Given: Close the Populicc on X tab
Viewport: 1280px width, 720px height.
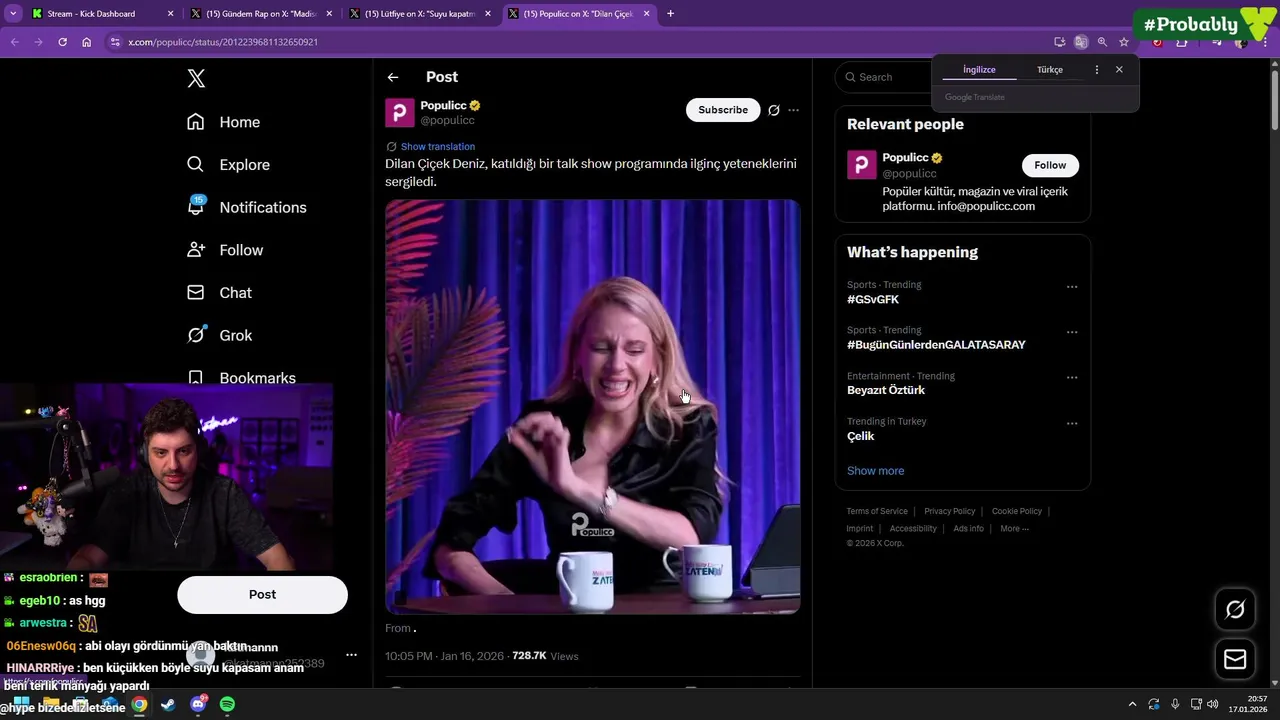Looking at the screenshot, I should pos(647,14).
